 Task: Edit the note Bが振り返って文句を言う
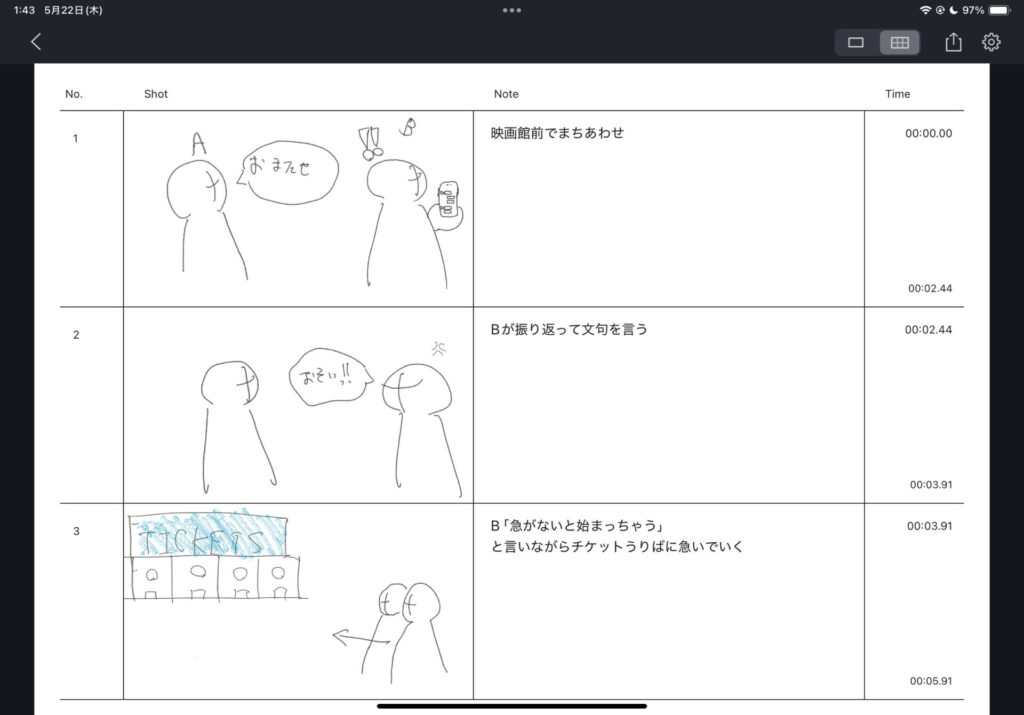pos(569,330)
